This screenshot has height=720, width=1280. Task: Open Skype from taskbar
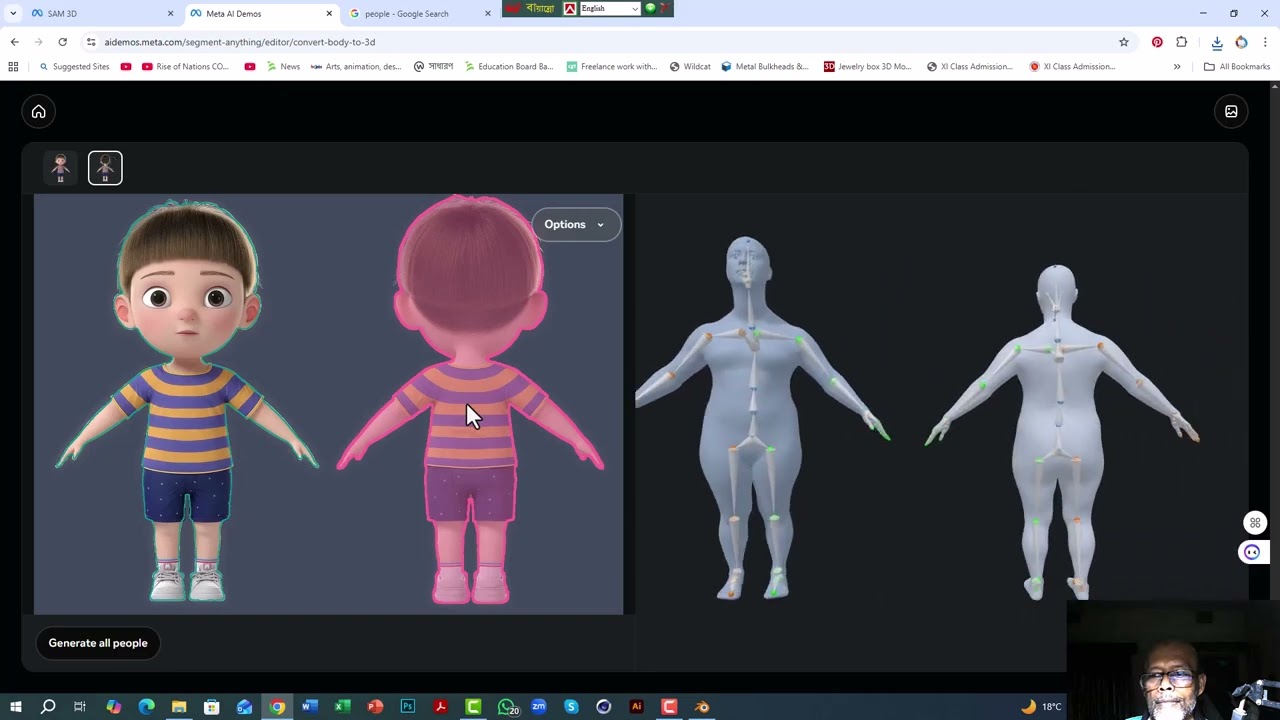[571, 707]
